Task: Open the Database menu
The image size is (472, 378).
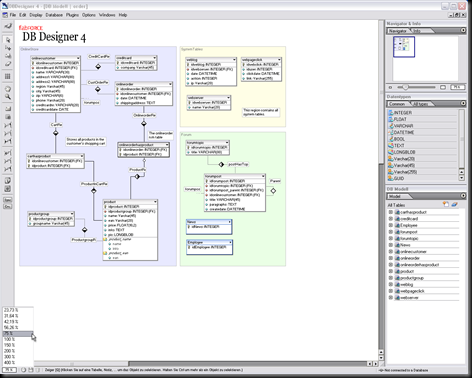Action: coord(54,15)
